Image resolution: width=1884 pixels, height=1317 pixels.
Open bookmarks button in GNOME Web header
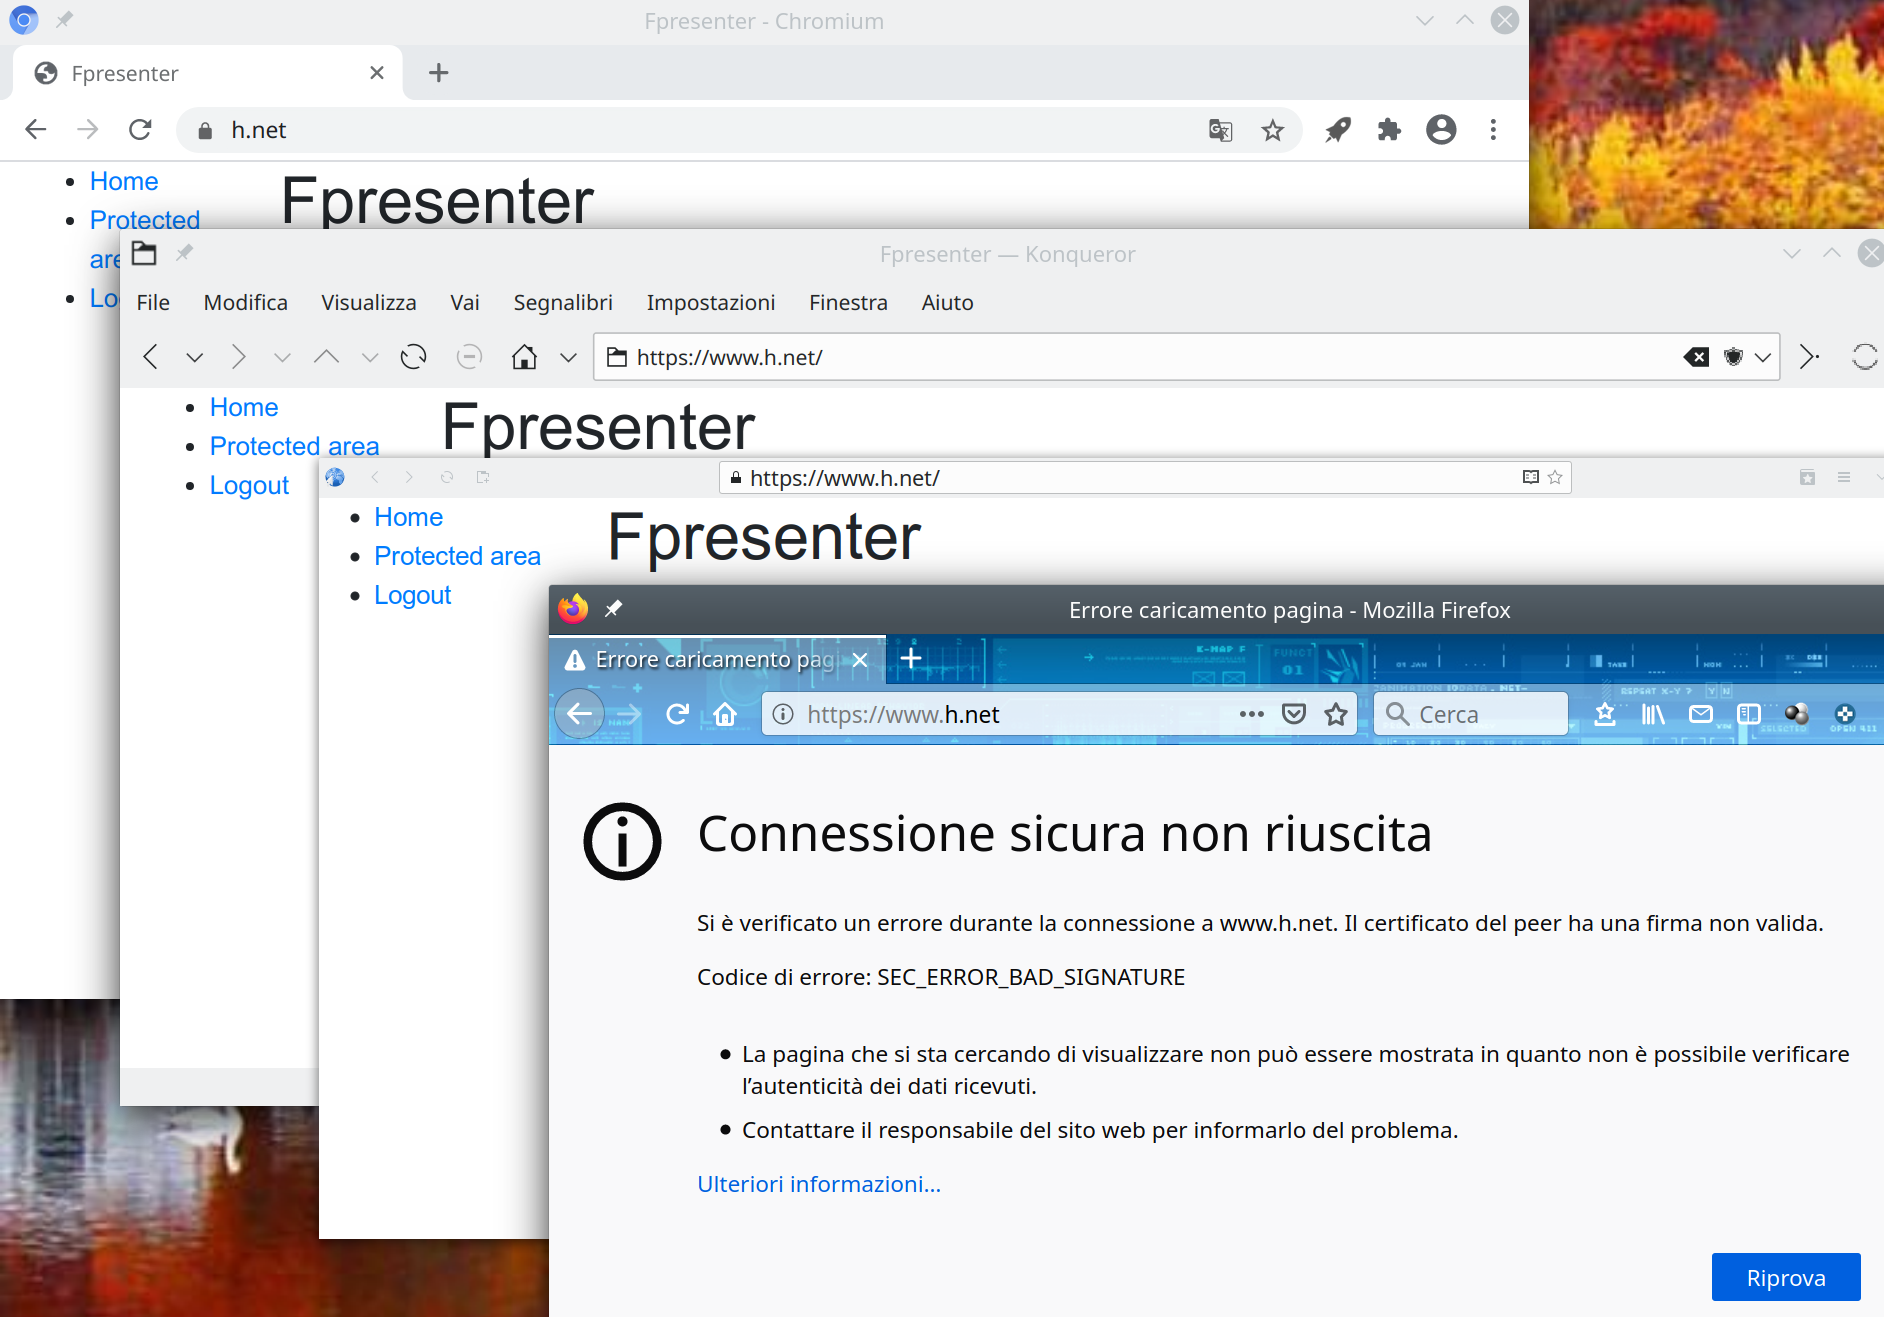[1807, 477]
